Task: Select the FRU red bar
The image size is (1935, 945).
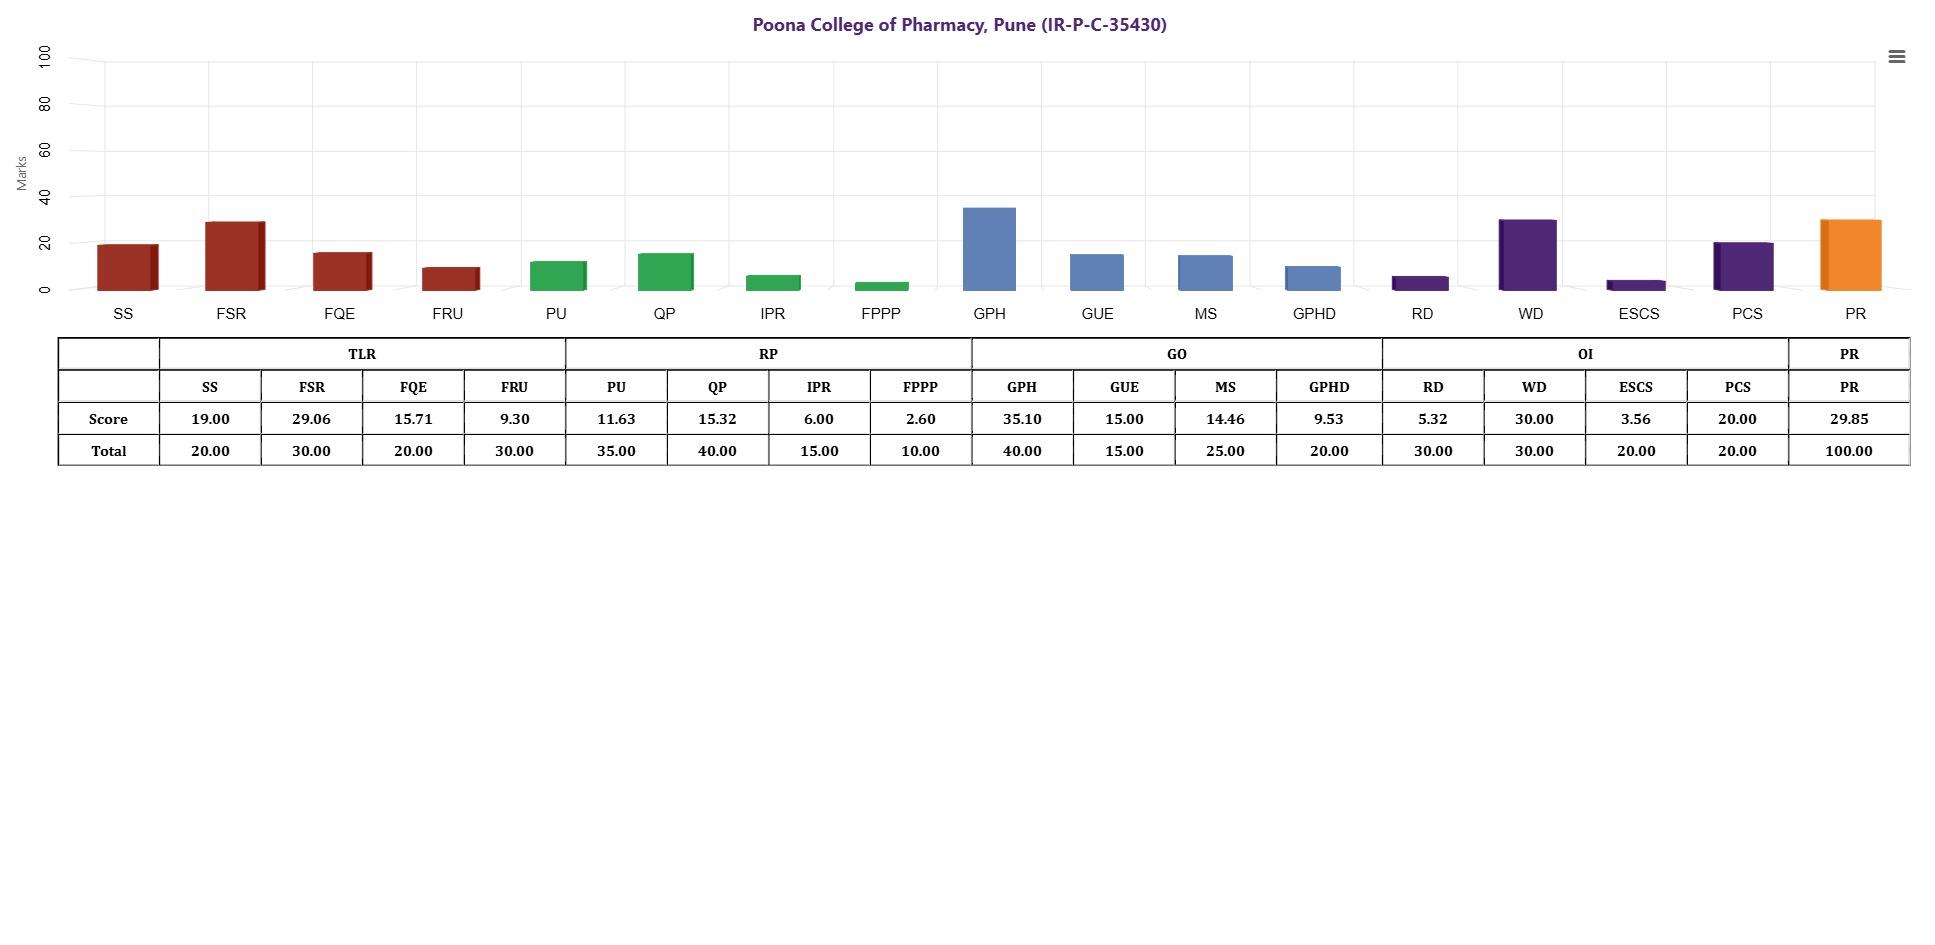Action: [x=450, y=279]
